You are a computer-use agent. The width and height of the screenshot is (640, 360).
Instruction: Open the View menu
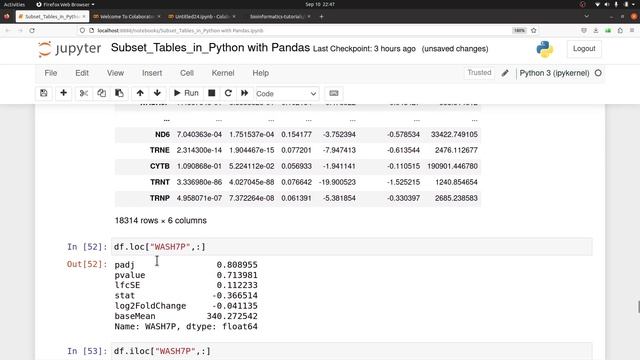coord(115,73)
